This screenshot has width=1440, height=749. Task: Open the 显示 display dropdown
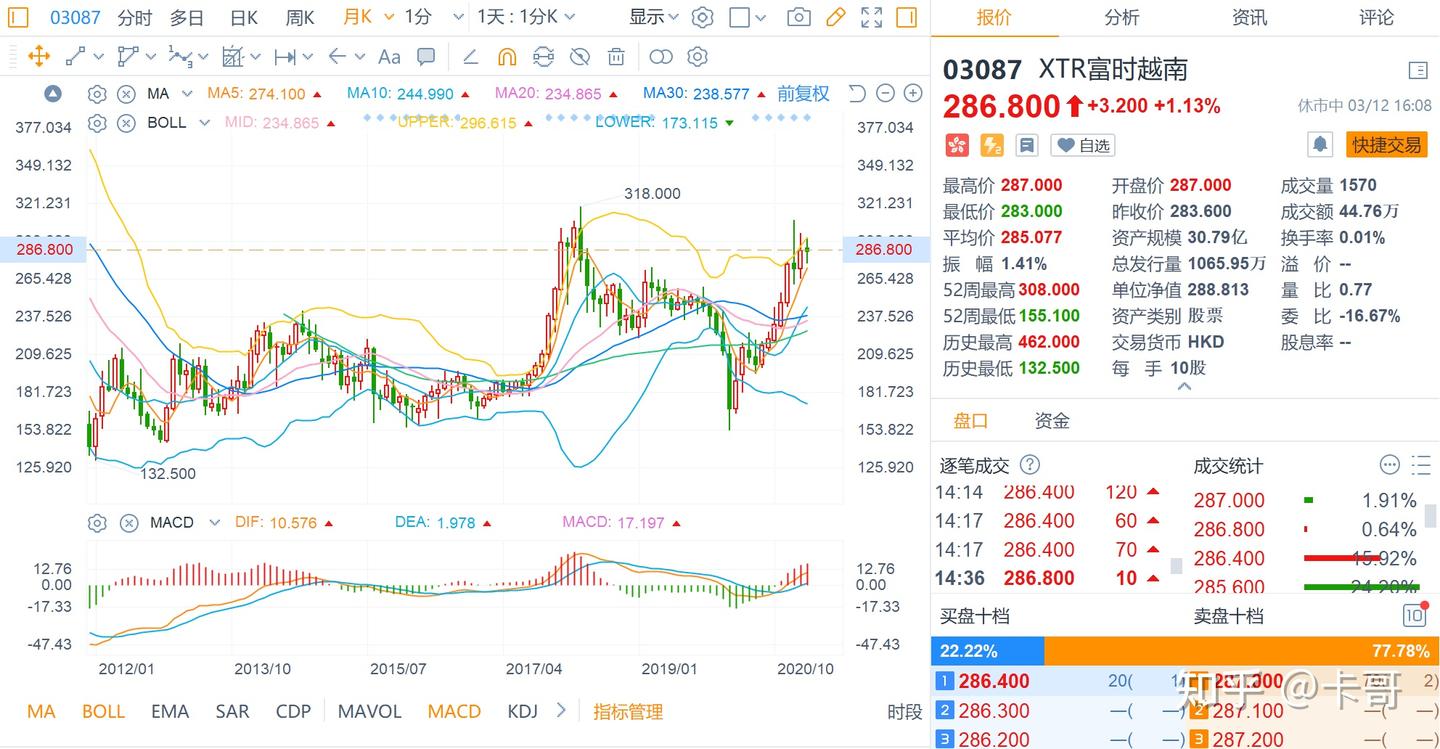[653, 17]
